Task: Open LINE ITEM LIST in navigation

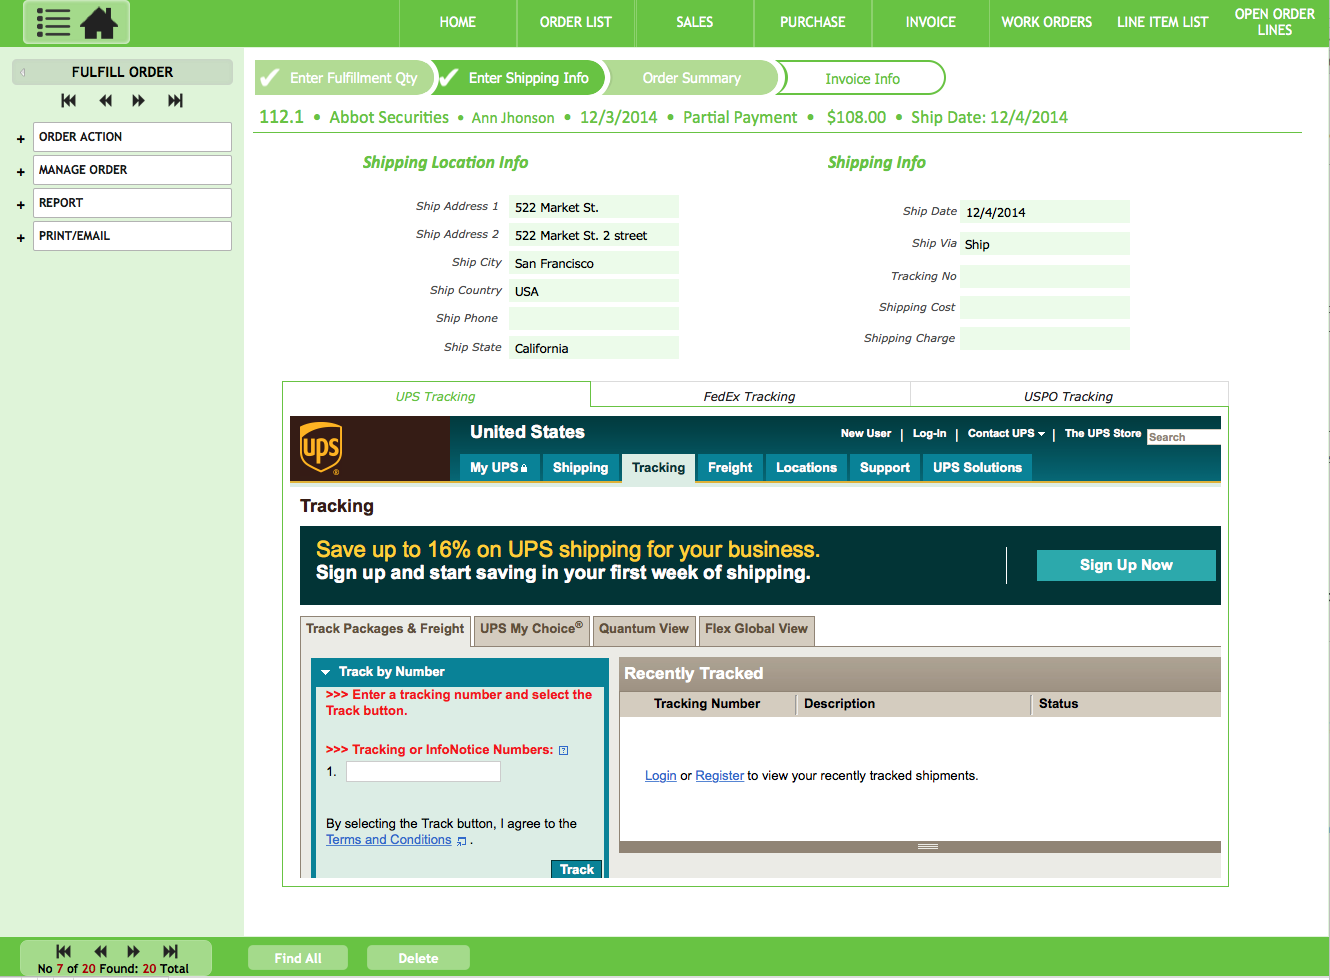Action: [x=1162, y=22]
